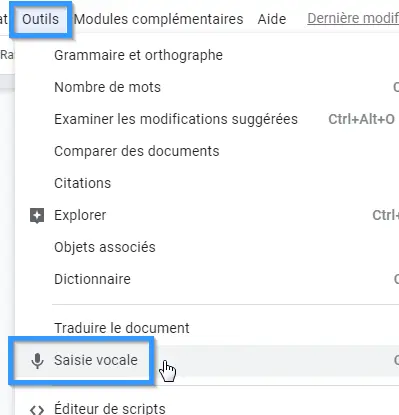Image resolution: width=399 pixels, height=415 pixels.
Task: Click the script editor code brackets icon
Action: coord(37,410)
